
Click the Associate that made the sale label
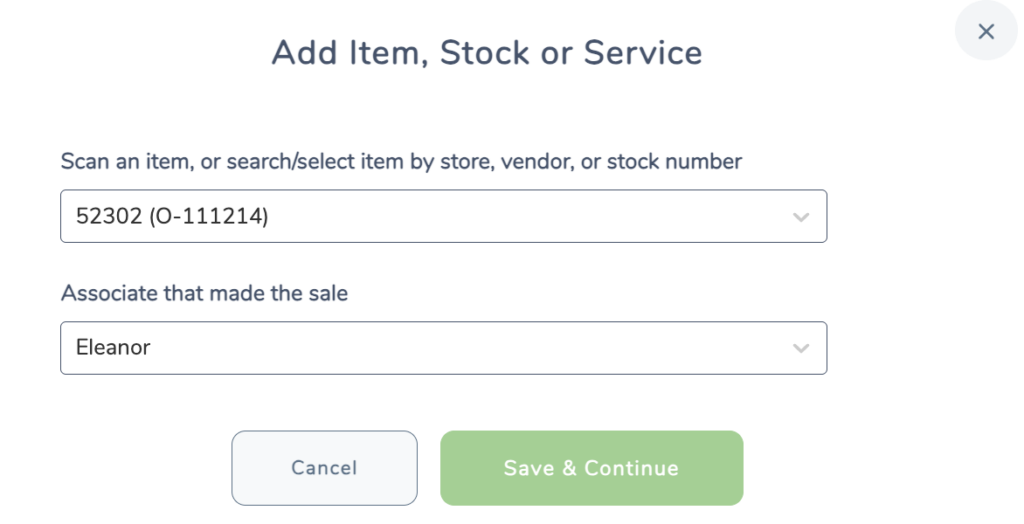(x=204, y=293)
